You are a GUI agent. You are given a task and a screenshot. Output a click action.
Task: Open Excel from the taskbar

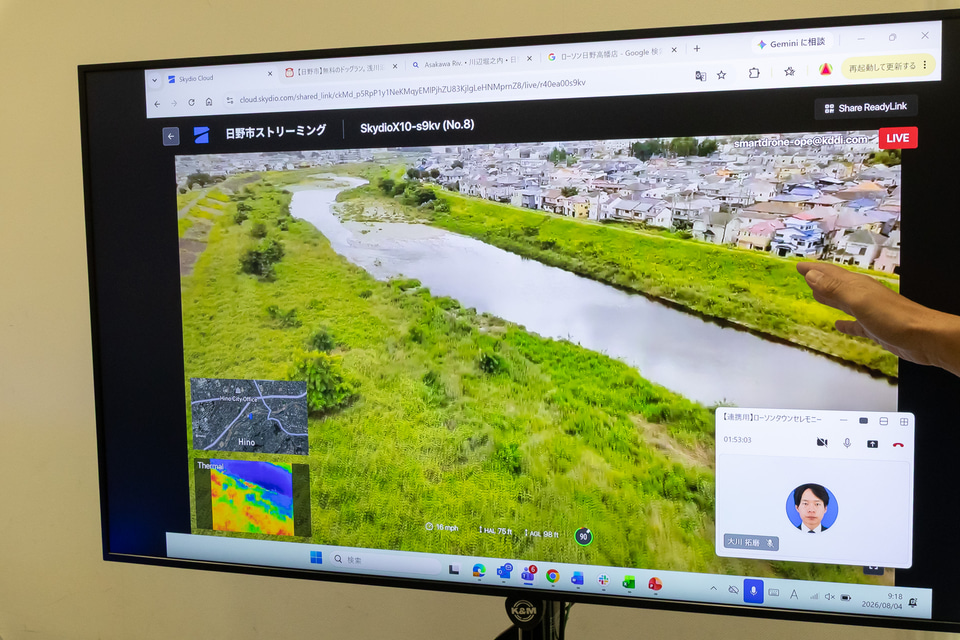pos(629,582)
